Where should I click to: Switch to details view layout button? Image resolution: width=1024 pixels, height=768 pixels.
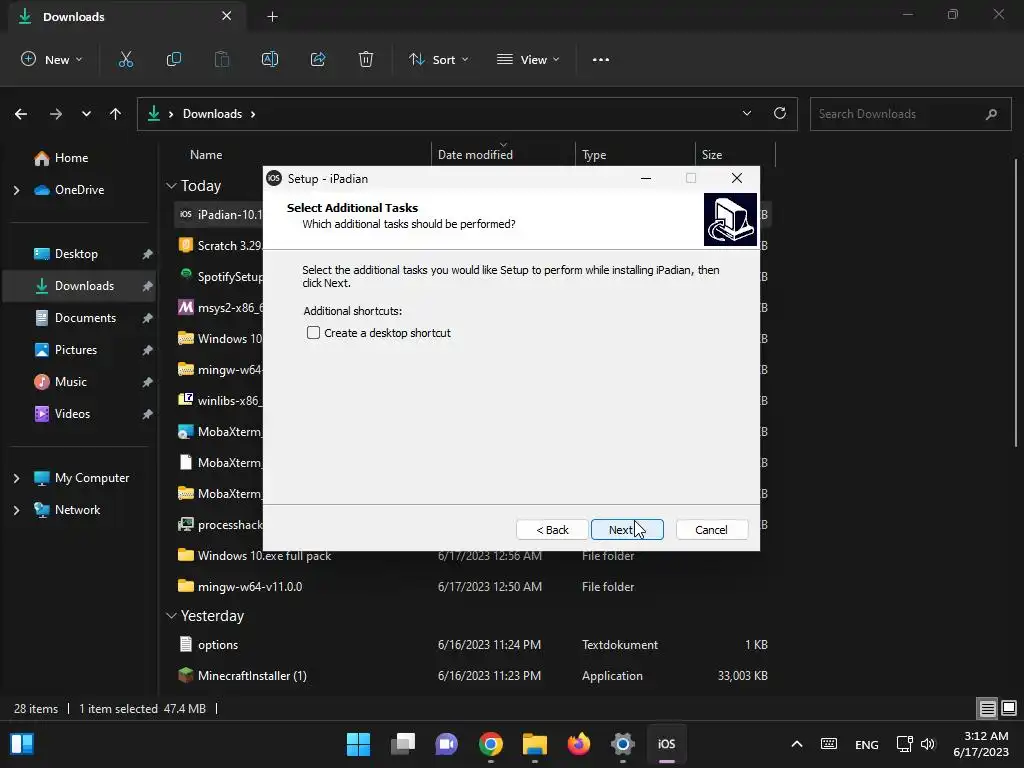987,709
